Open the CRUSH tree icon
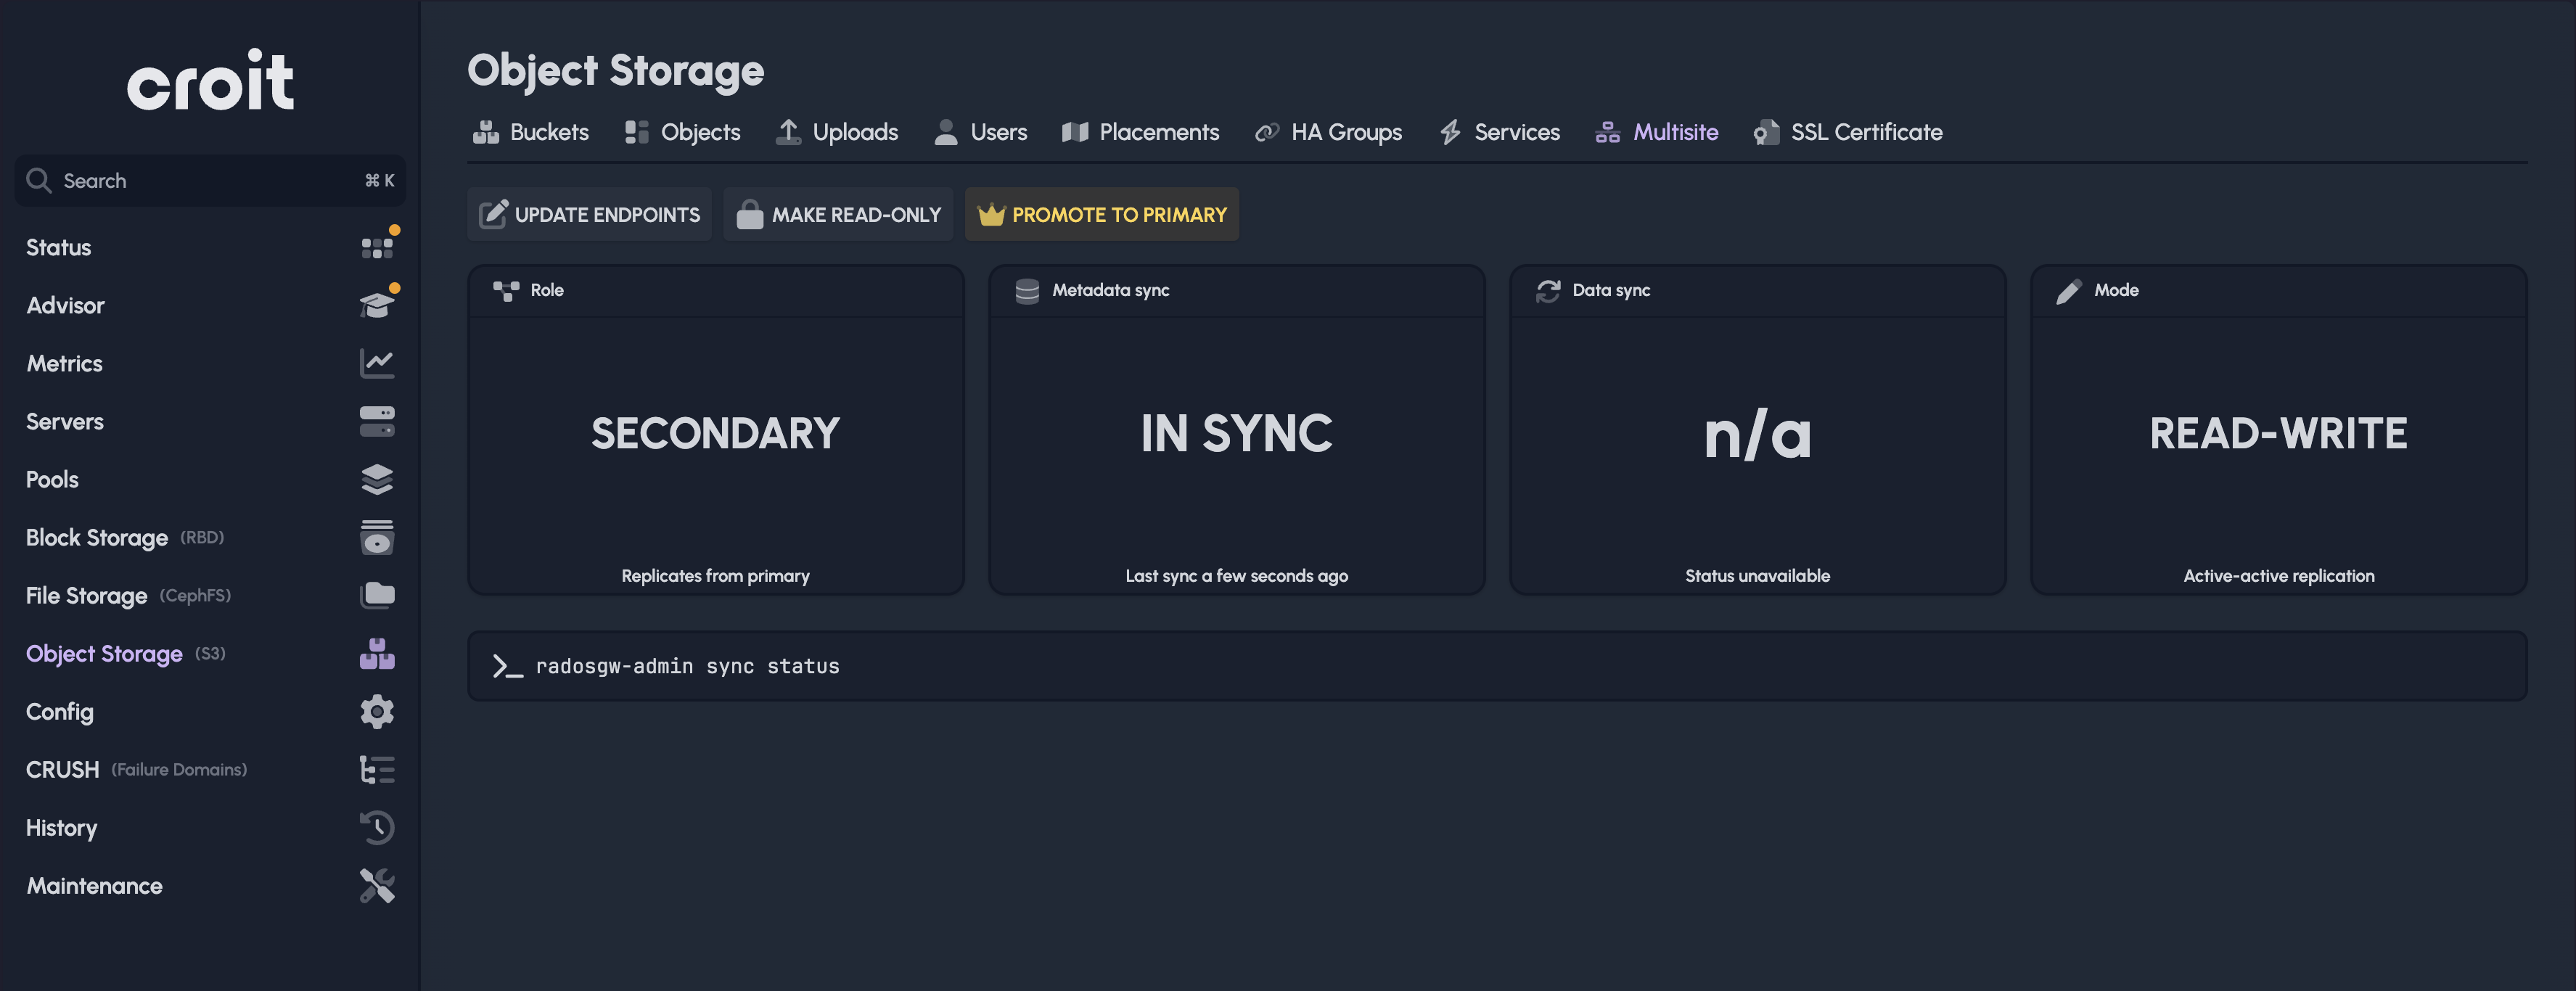2576x991 pixels. (377, 769)
